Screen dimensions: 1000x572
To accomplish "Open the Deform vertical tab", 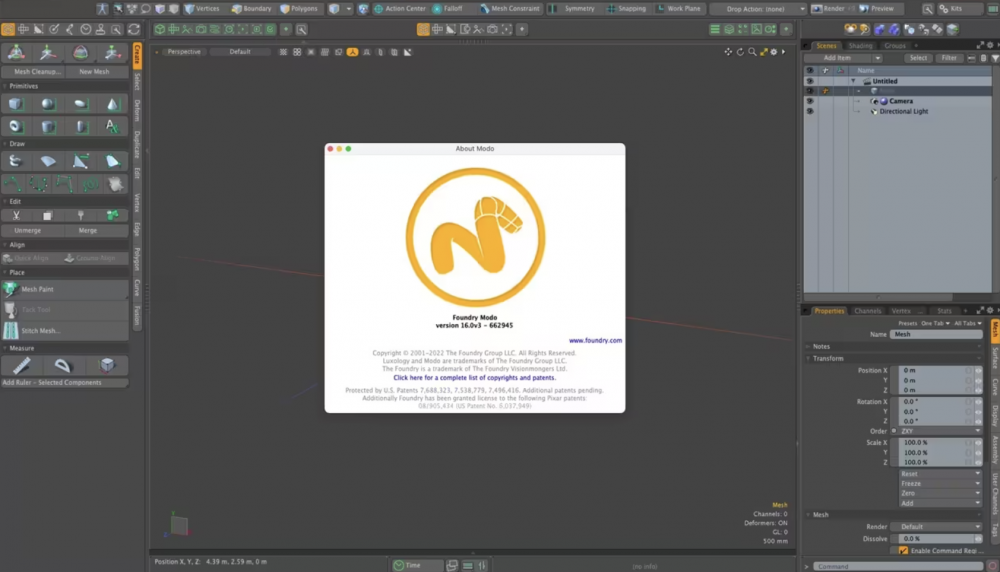I will 137,110.
